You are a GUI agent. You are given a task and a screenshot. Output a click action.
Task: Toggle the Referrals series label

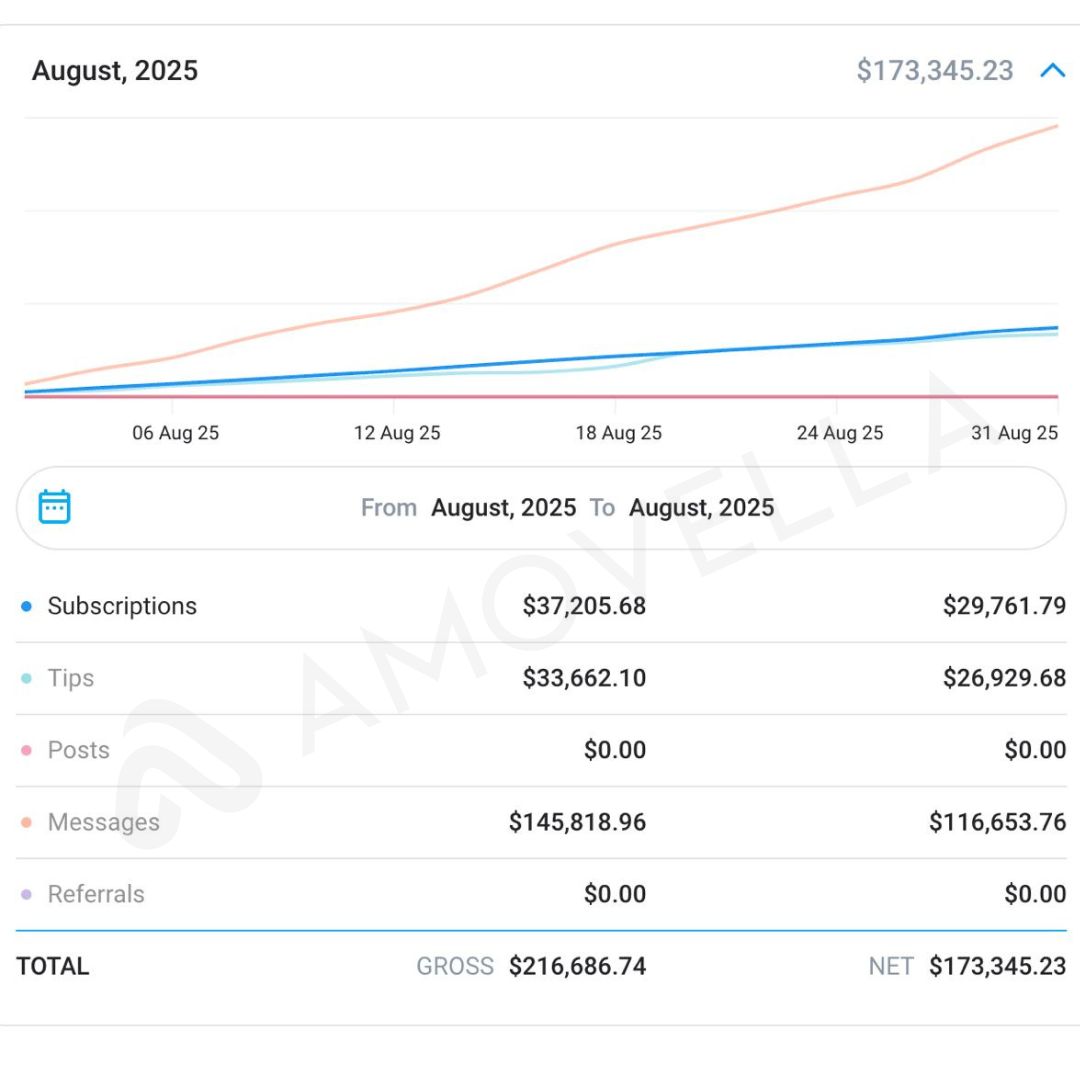click(x=96, y=894)
